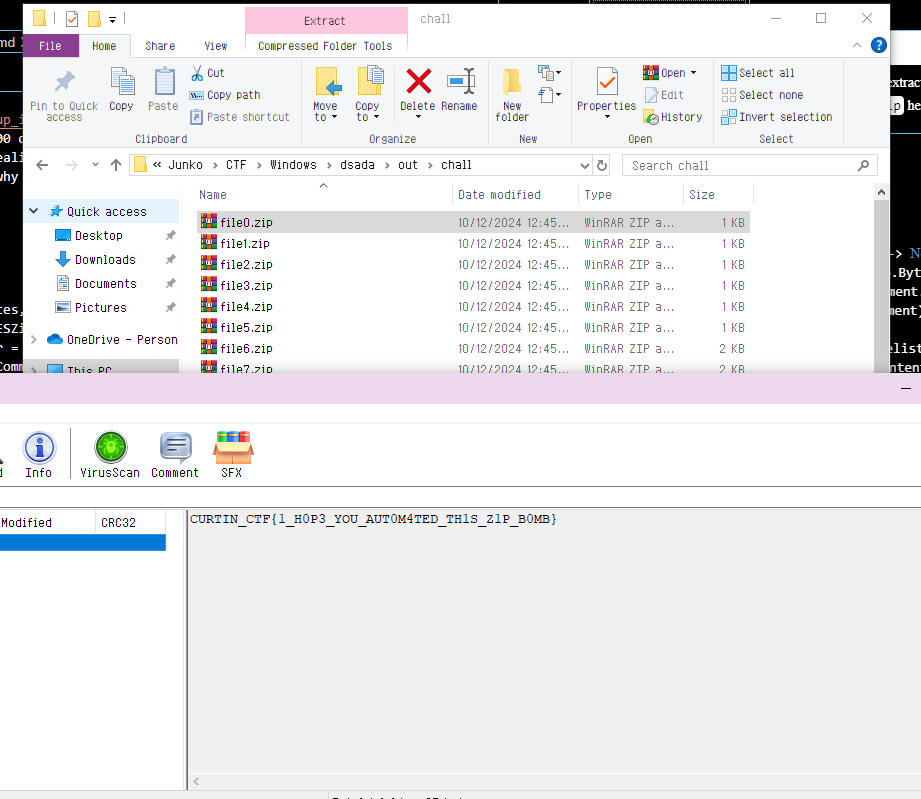Click Invert selection option
The image size is (921, 799).
click(776, 117)
